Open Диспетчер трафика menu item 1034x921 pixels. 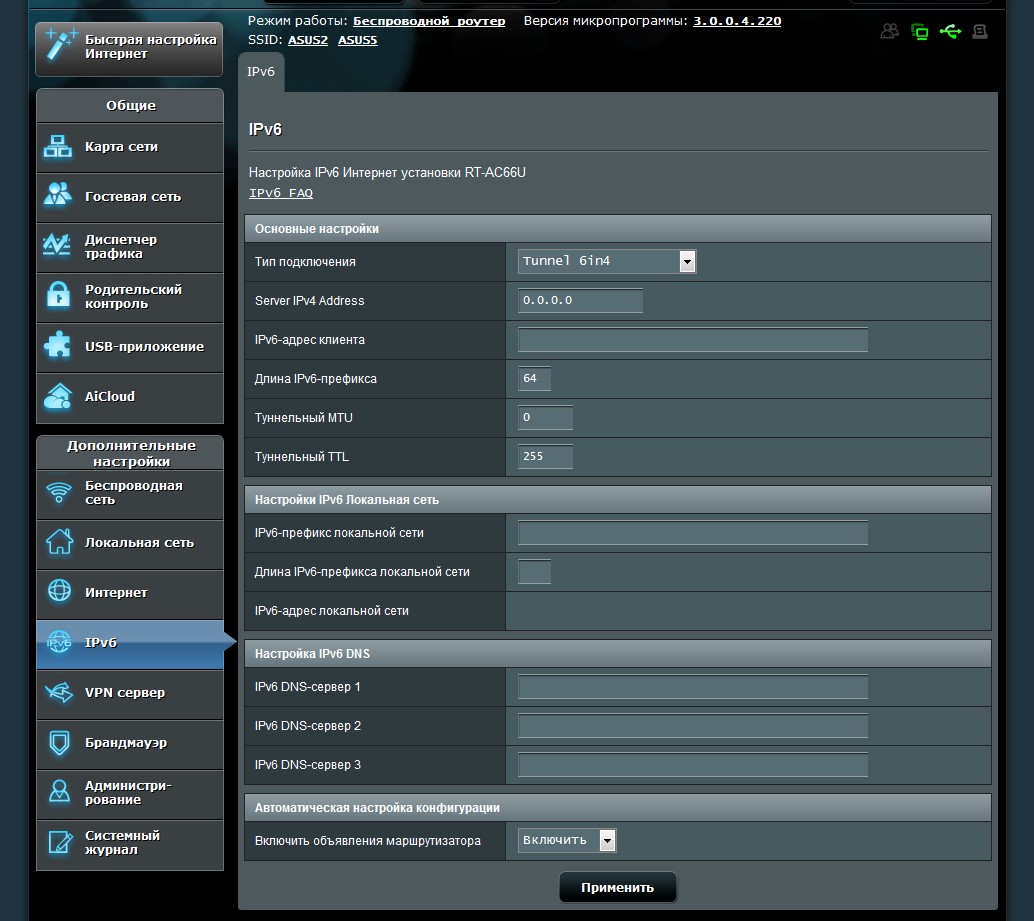(x=130, y=248)
